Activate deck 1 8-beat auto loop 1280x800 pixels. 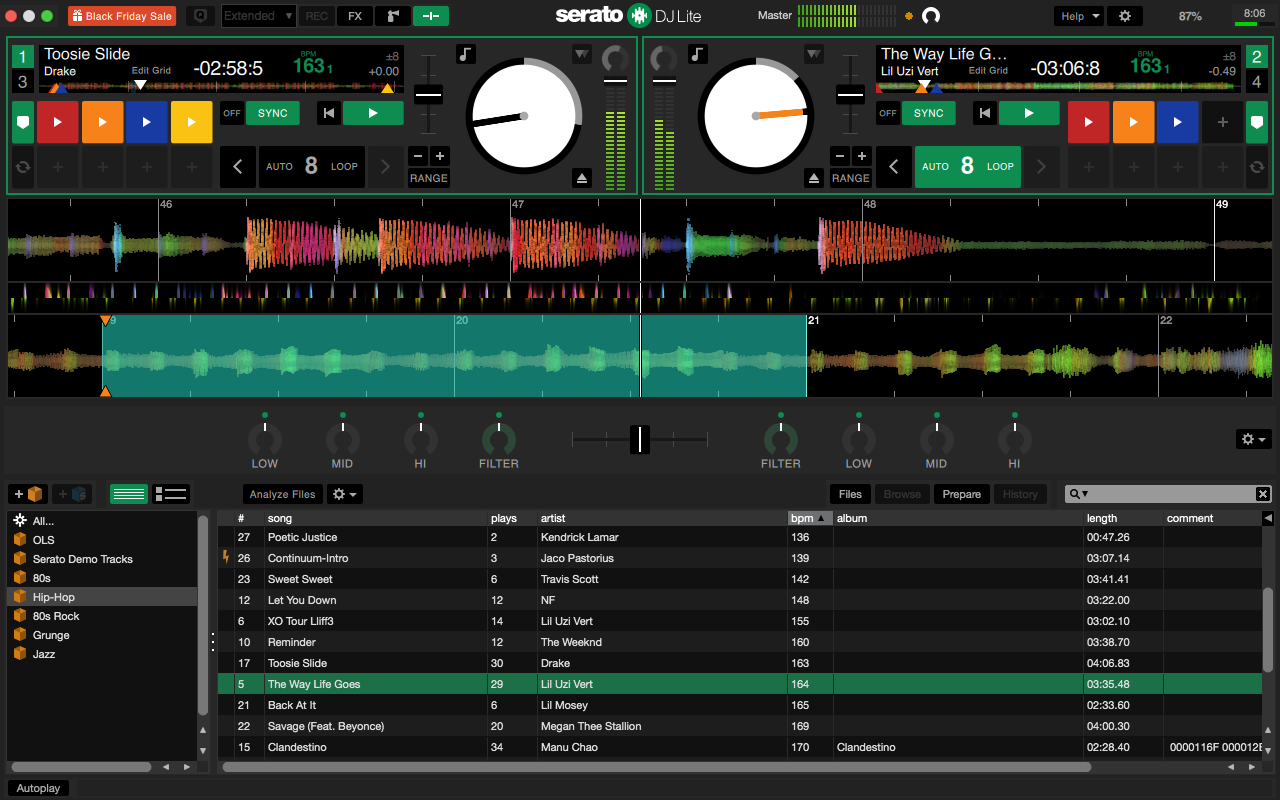311,167
